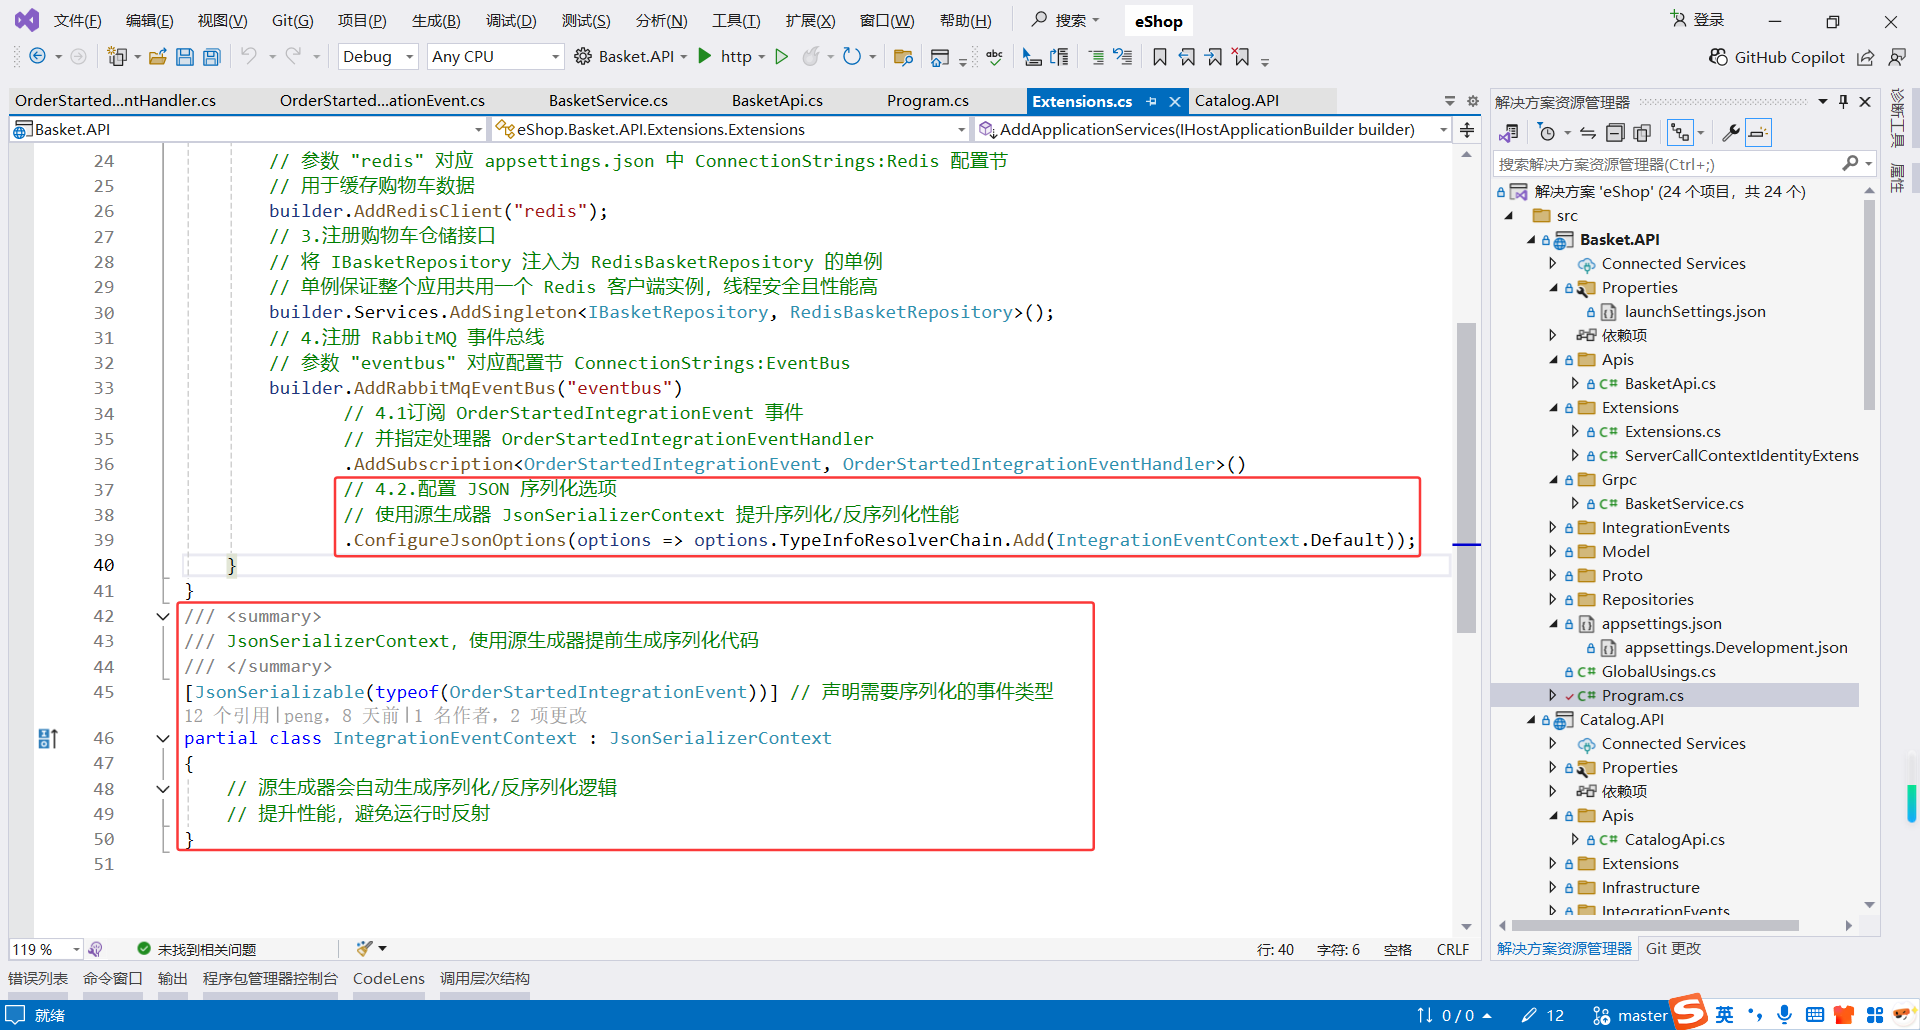Toggle a bookmark on the current line

pos(1159,57)
